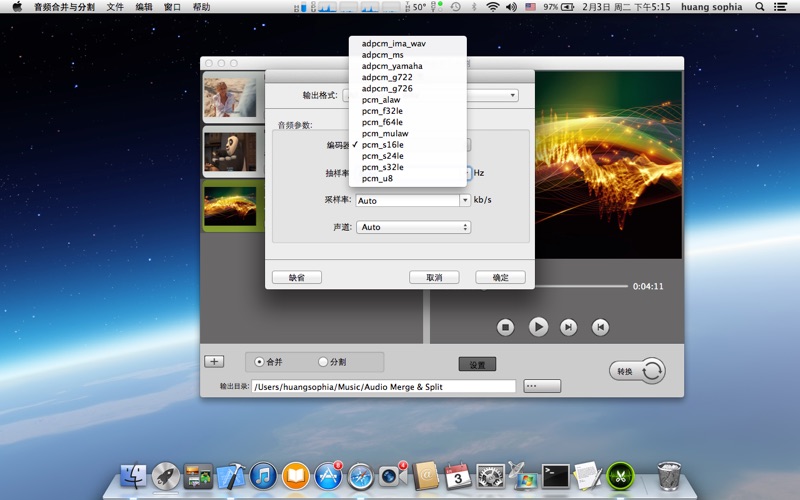Jump to previous track with the back button
The width and height of the screenshot is (800, 500).
pyautogui.click(x=600, y=327)
